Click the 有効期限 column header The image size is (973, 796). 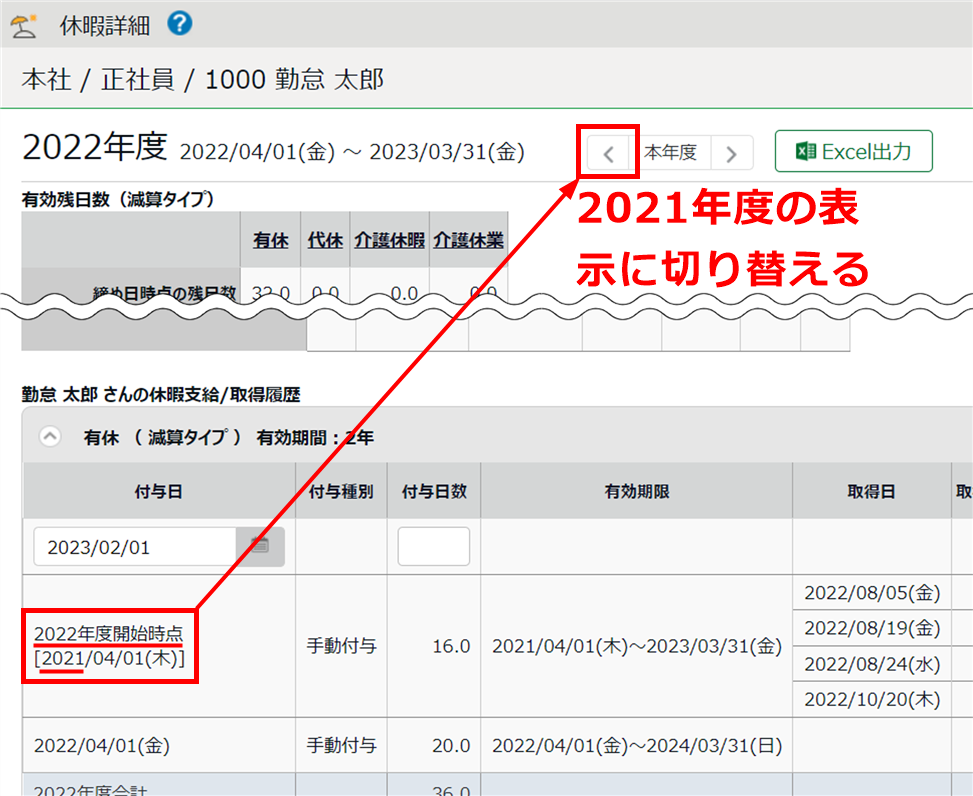[x=636, y=492]
